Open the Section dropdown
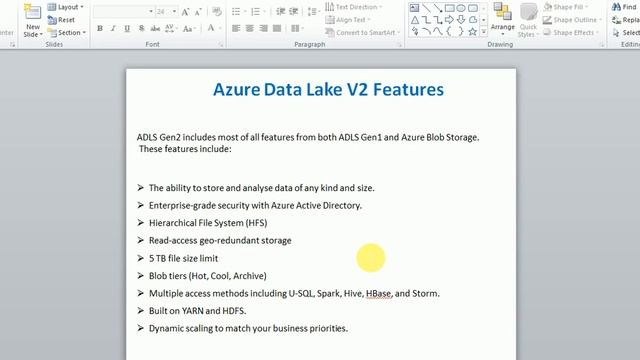The image size is (640, 360). pos(67,32)
